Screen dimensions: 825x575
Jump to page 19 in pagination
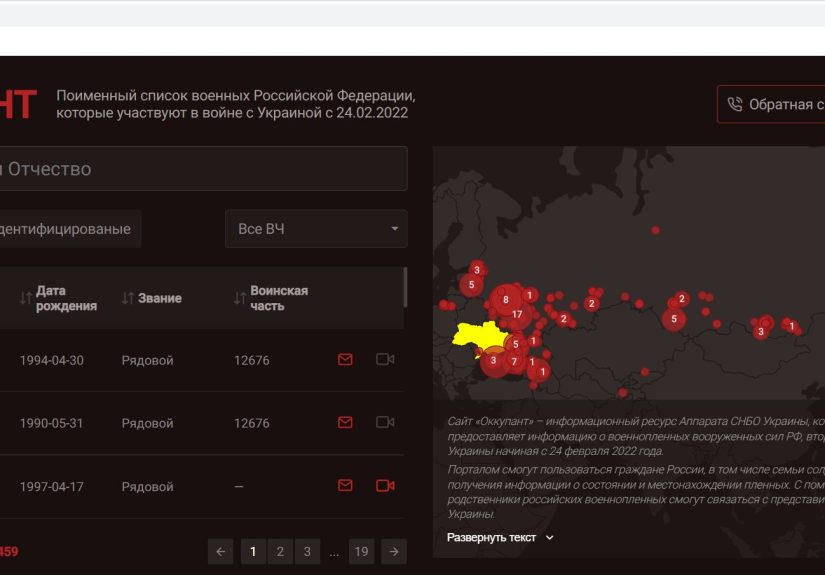[361, 551]
